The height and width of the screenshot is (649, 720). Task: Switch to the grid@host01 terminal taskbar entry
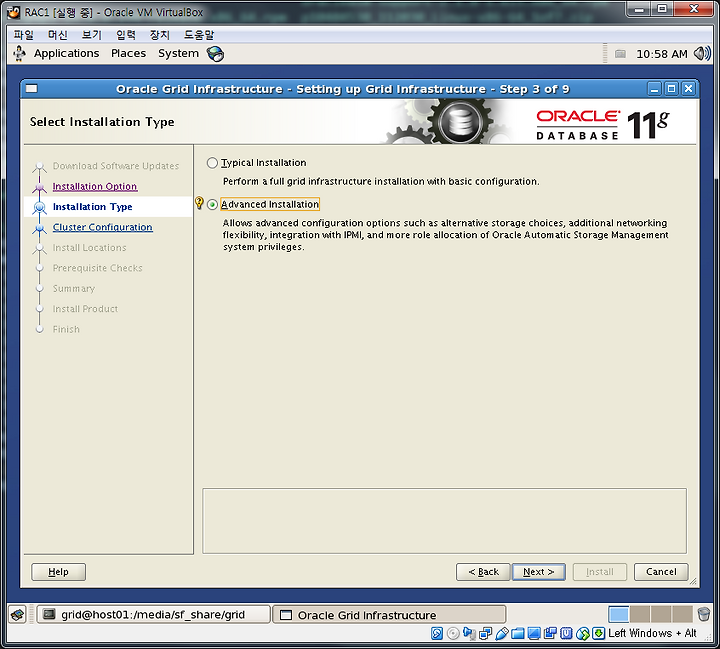pyautogui.click(x=153, y=615)
